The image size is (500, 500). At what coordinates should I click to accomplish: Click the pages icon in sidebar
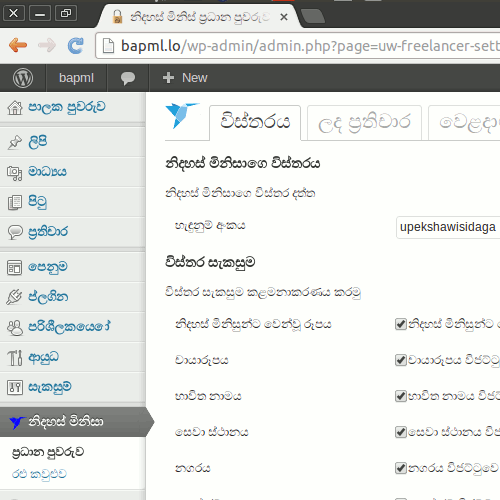pyautogui.click(x=15, y=202)
